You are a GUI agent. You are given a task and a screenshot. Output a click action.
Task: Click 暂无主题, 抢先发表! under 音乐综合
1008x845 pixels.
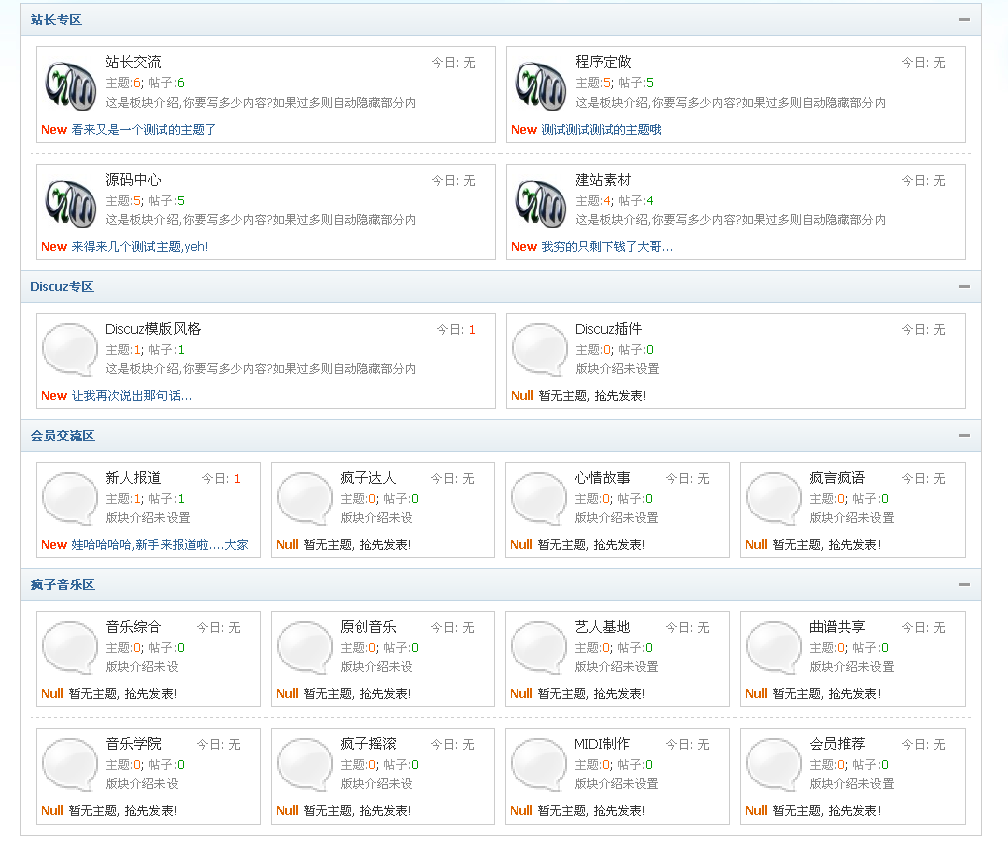(x=122, y=695)
